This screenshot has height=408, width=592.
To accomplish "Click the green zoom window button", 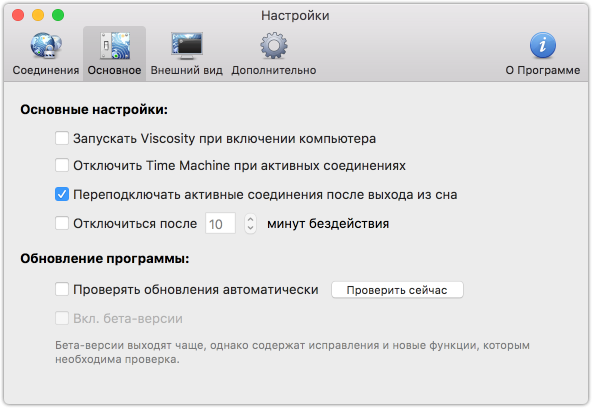I will point(58,15).
